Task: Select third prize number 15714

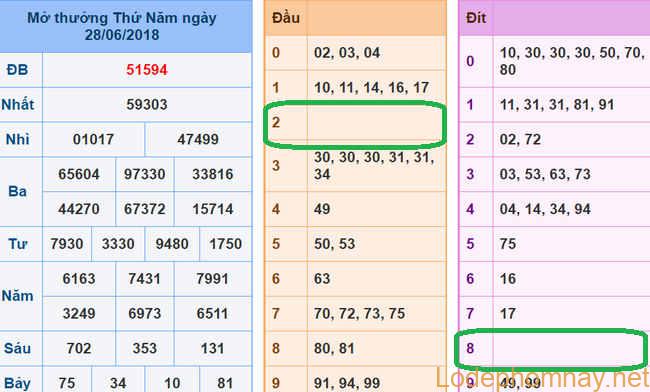Action: click(x=213, y=209)
